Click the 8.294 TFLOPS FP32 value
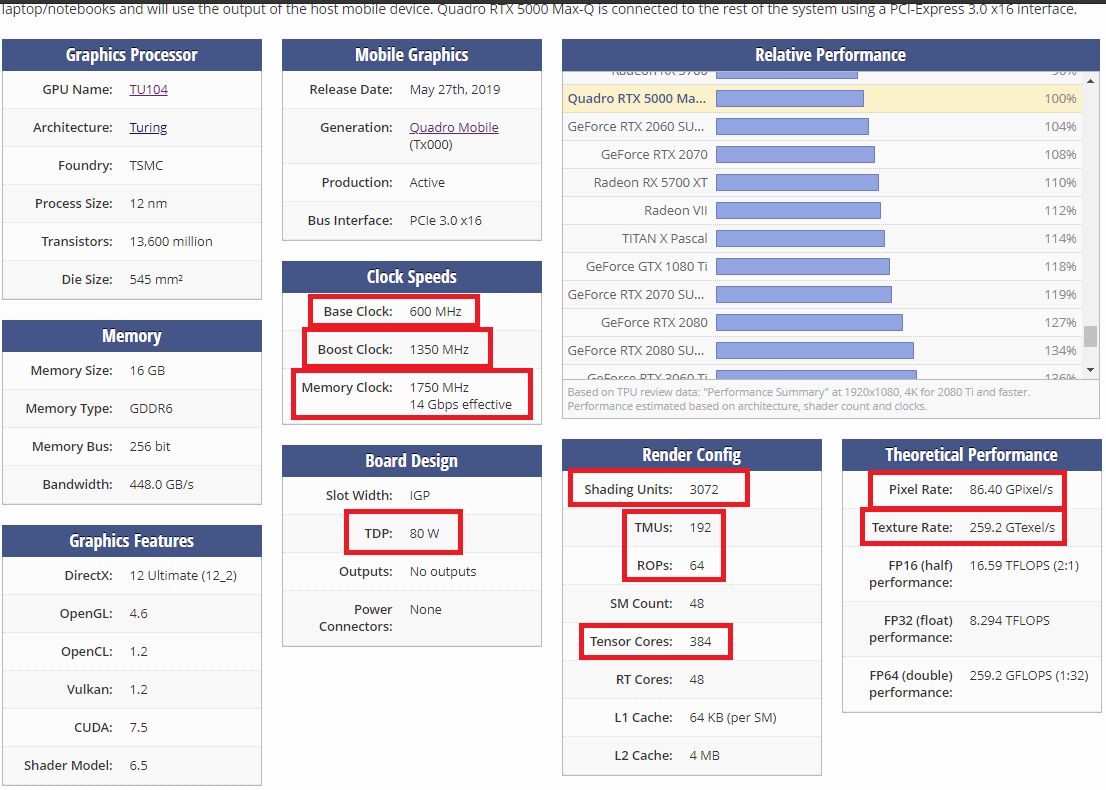Image resolution: width=1106 pixels, height=790 pixels. (1009, 621)
